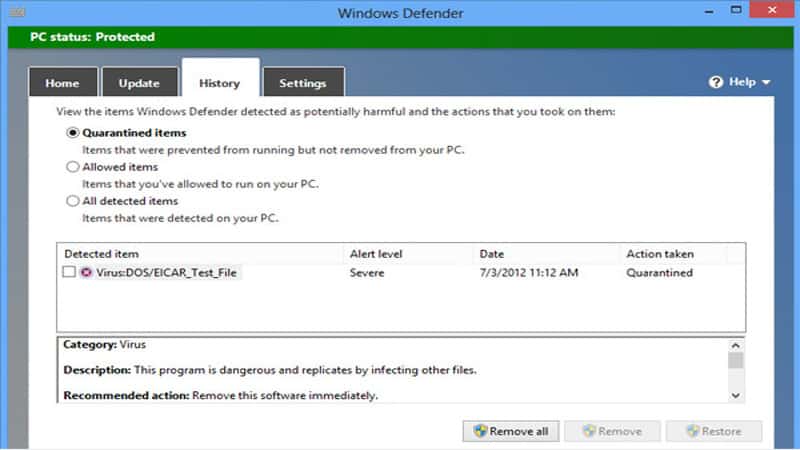Go to the Settings tab
The height and width of the screenshot is (450, 800).
[x=302, y=83]
